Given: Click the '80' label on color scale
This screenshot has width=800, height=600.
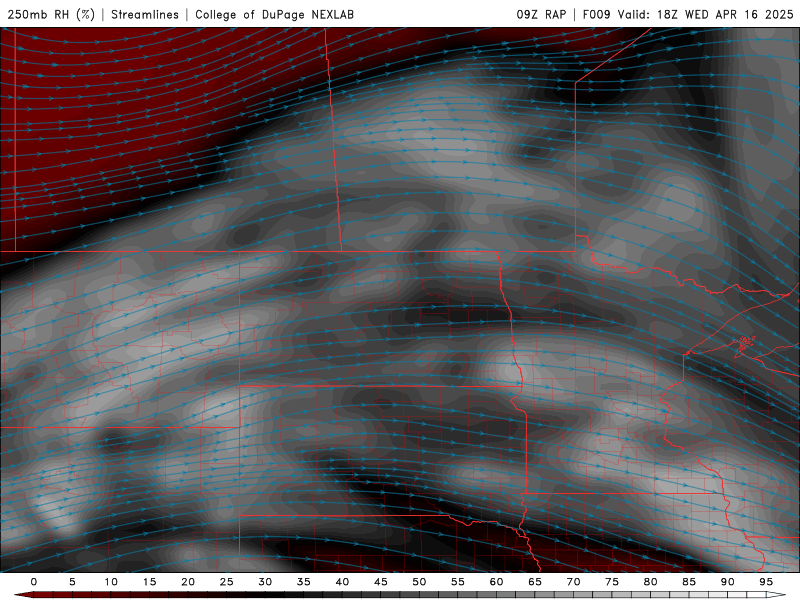Looking at the screenshot, I should click(x=651, y=582).
